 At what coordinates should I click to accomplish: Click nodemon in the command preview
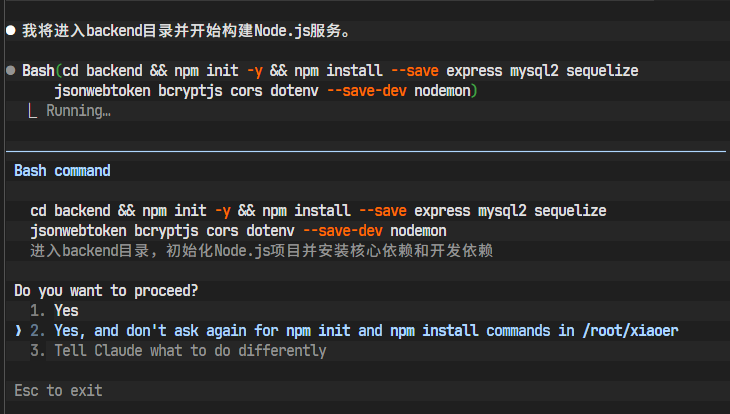point(418,231)
